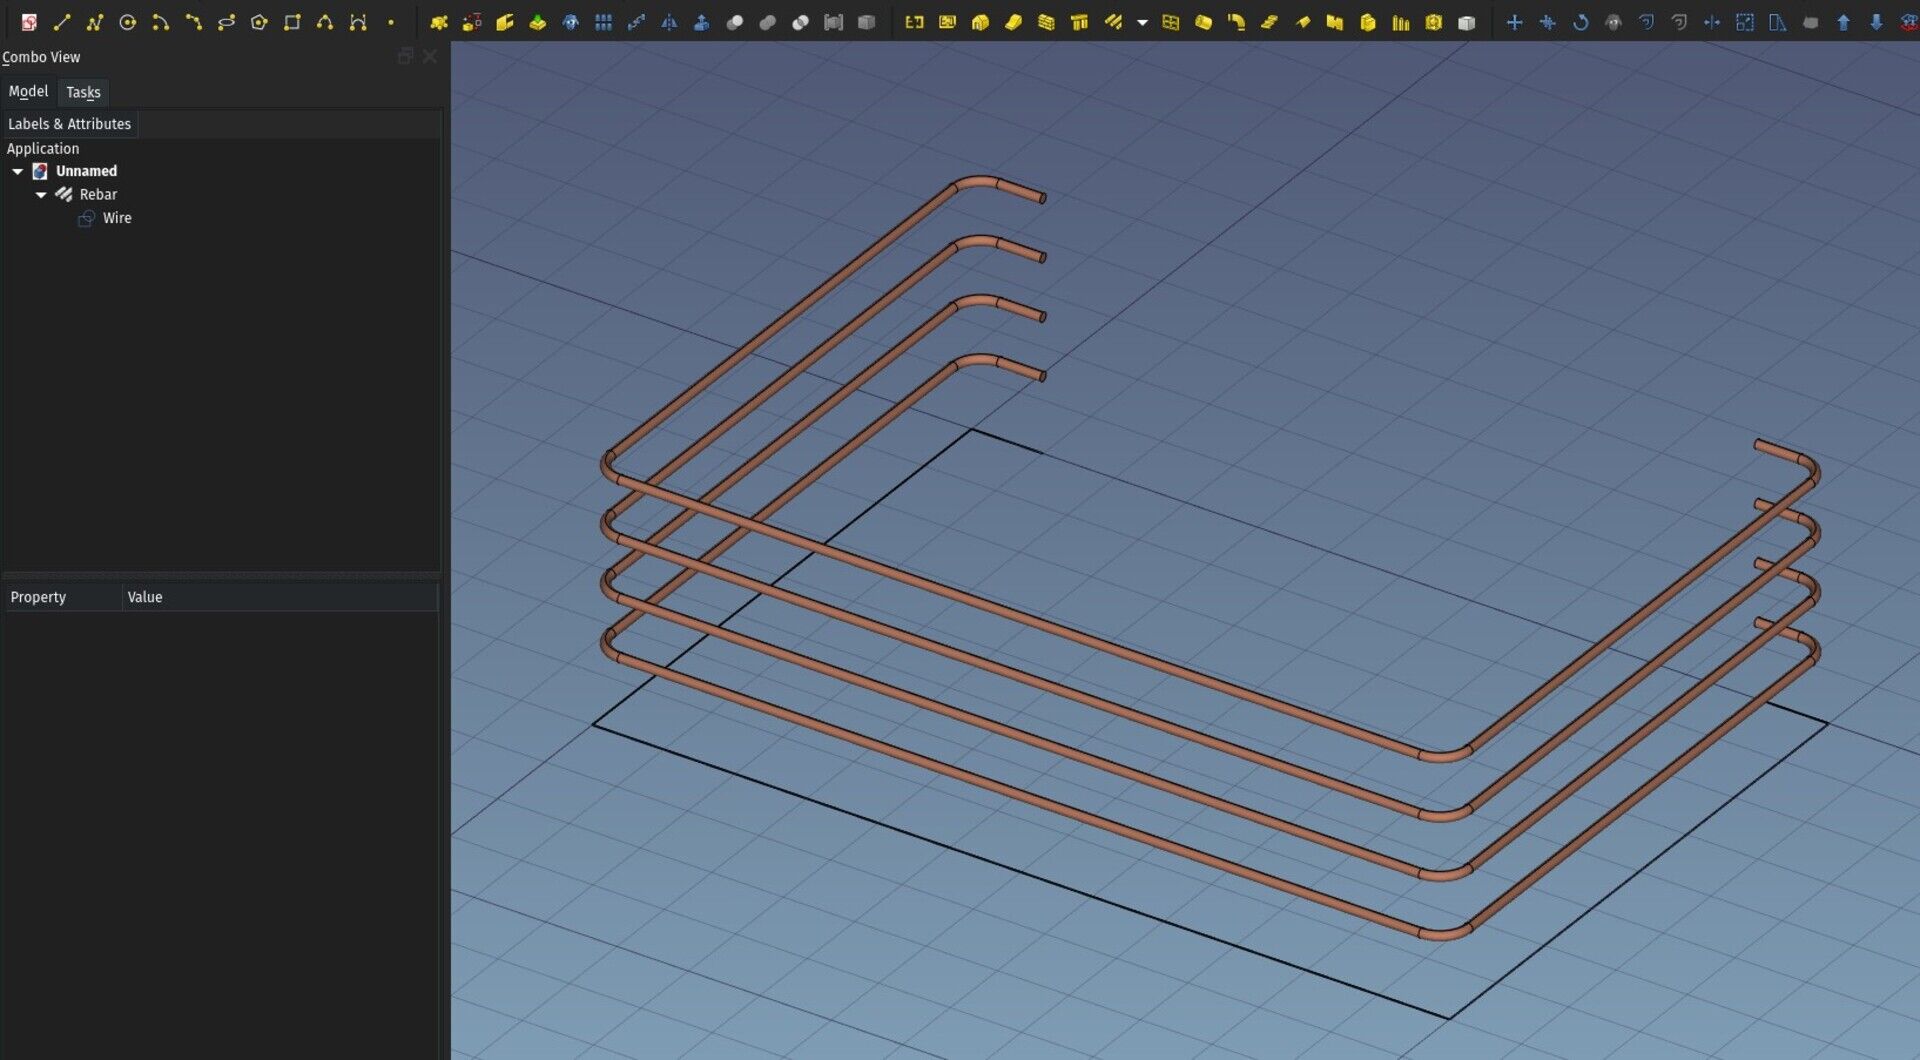Image resolution: width=1920 pixels, height=1060 pixels.
Task: Switch to the Tasks tab
Action: pyautogui.click(x=83, y=92)
